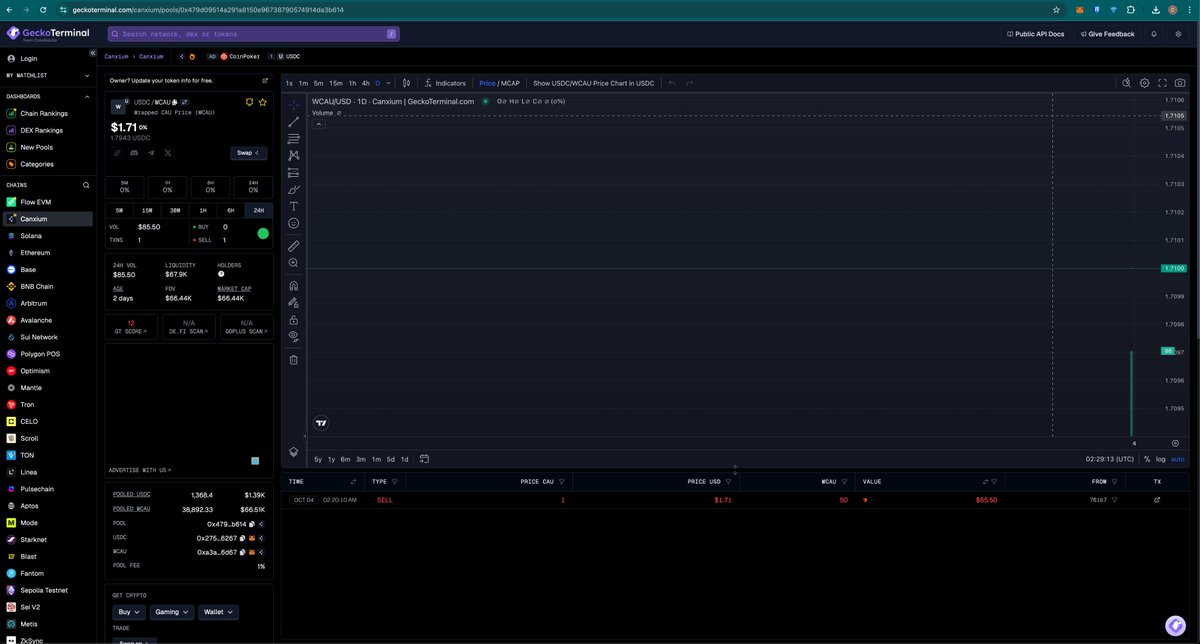Open the Indicators menu

[445, 83]
